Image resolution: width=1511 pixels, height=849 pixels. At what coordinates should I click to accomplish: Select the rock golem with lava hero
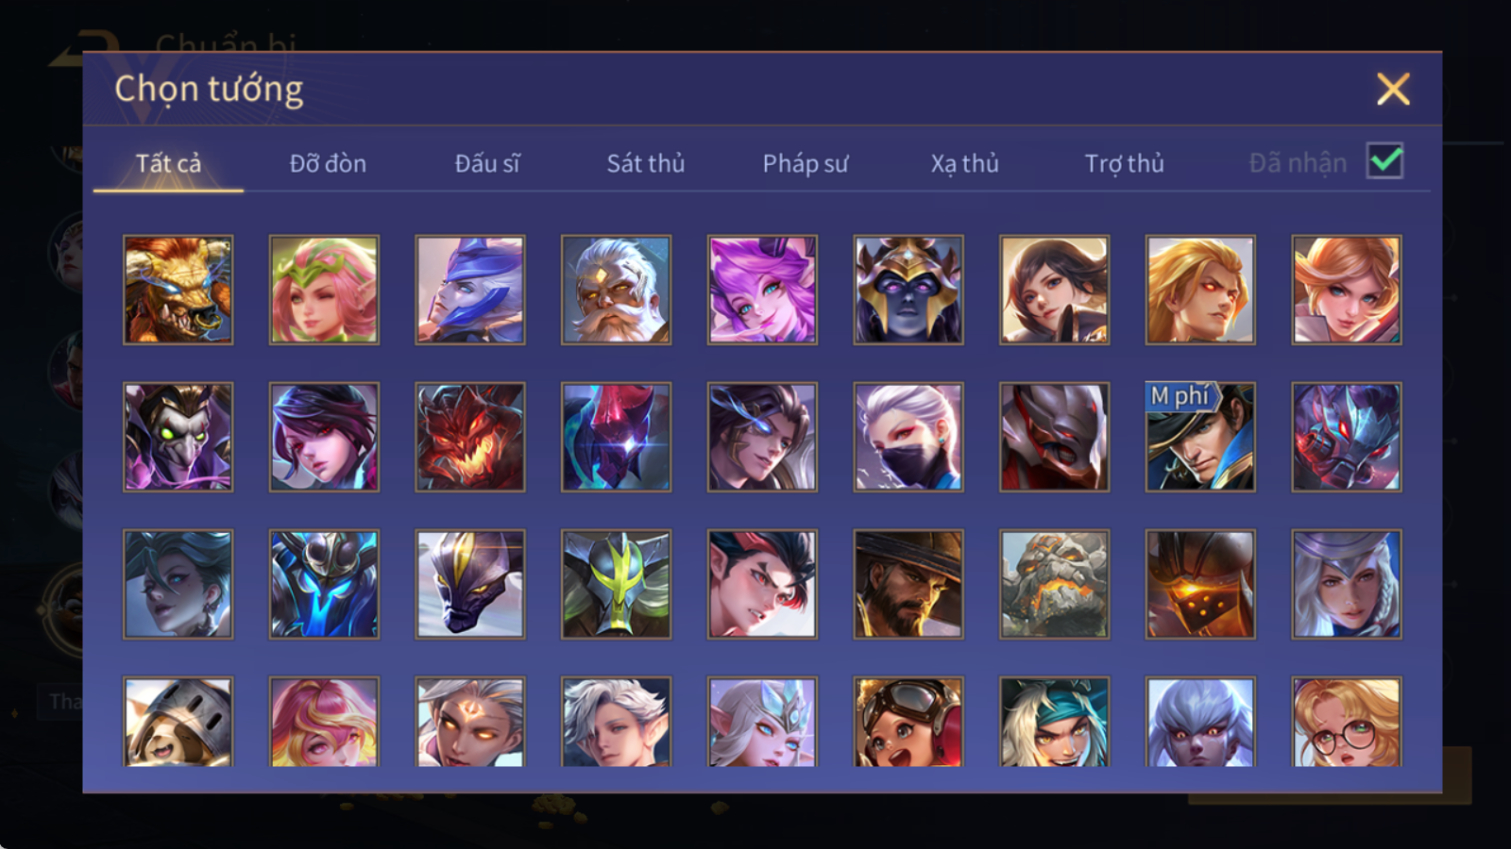coord(1054,584)
